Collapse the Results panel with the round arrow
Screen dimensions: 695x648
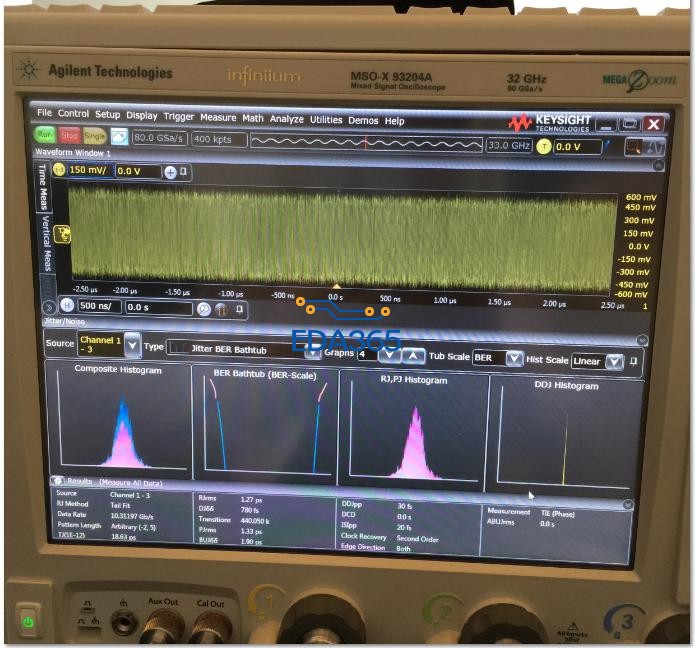tap(627, 505)
